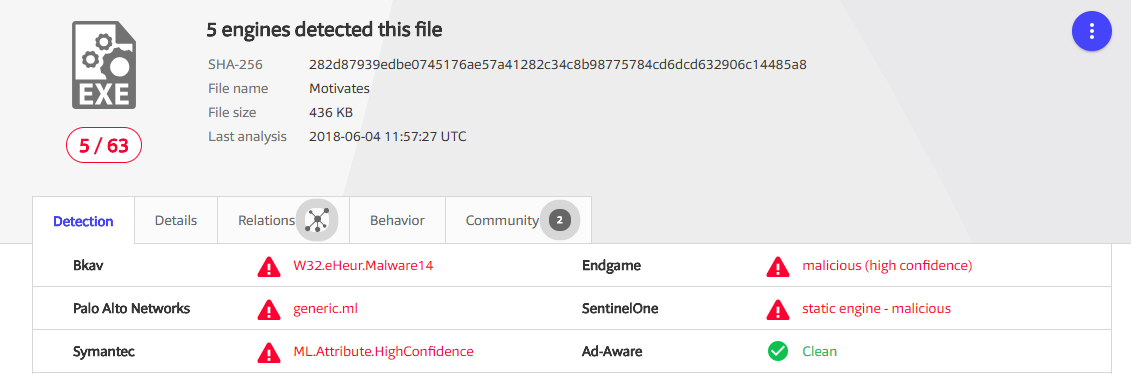Click the Bkav red warning icon
Image resolution: width=1131 pixels, height=374 pixels.
pyautogui.click(x=269, y=267)
